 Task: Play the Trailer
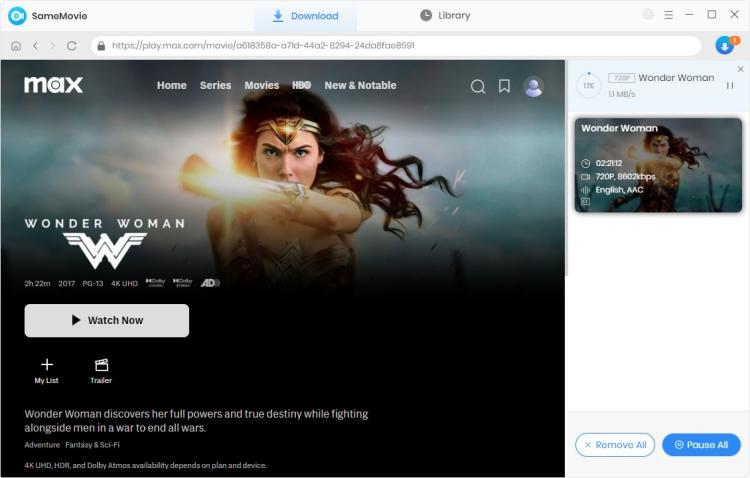pos(101,371)
